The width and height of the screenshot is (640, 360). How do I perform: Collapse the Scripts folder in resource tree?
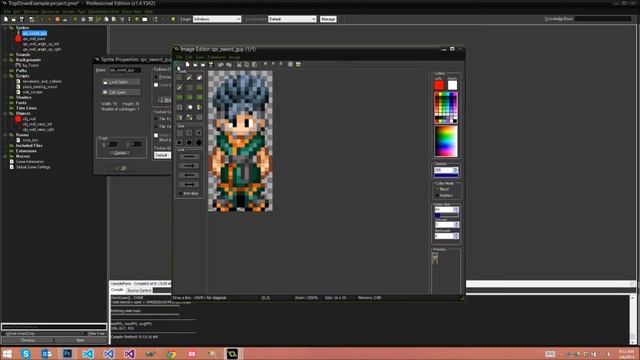tap(5, 76)
